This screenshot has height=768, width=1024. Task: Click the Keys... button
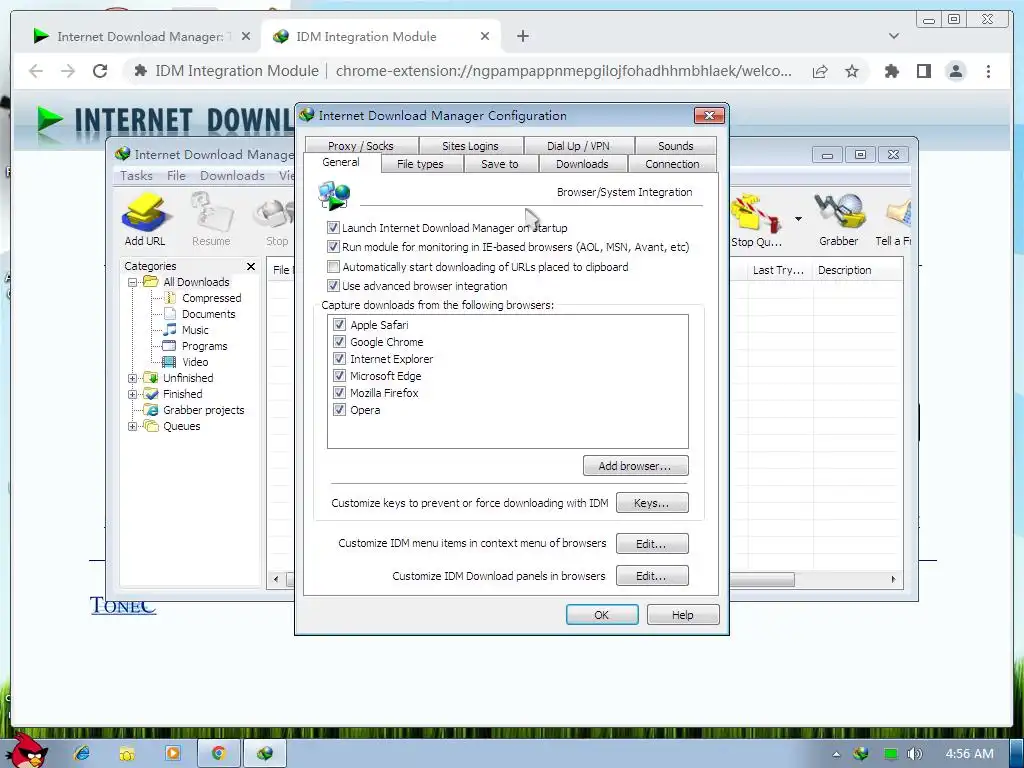click(x=652, y=503)
